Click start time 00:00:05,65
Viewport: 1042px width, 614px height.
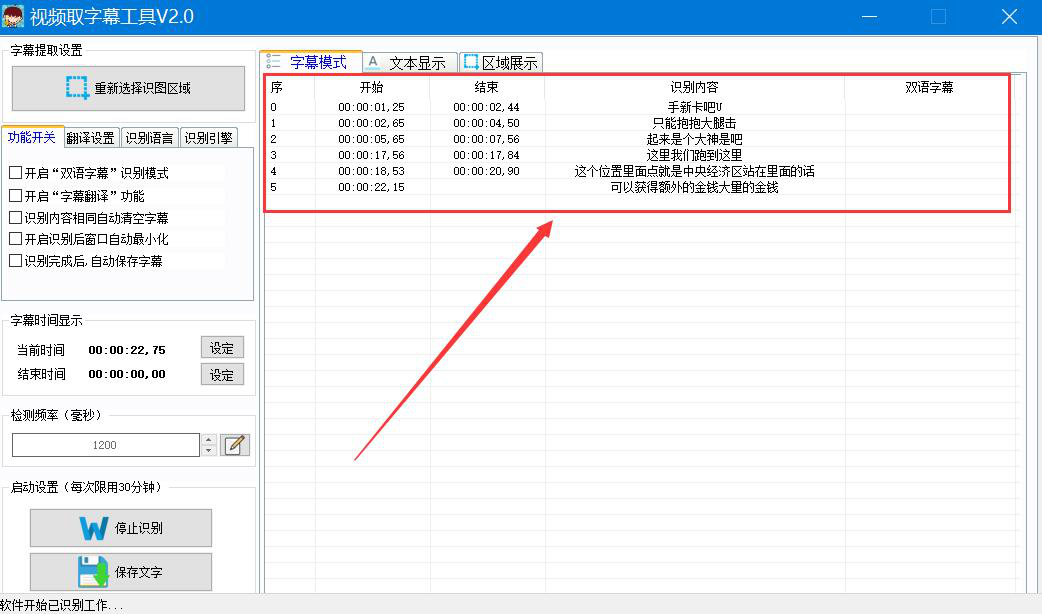(x=371, y=139)
